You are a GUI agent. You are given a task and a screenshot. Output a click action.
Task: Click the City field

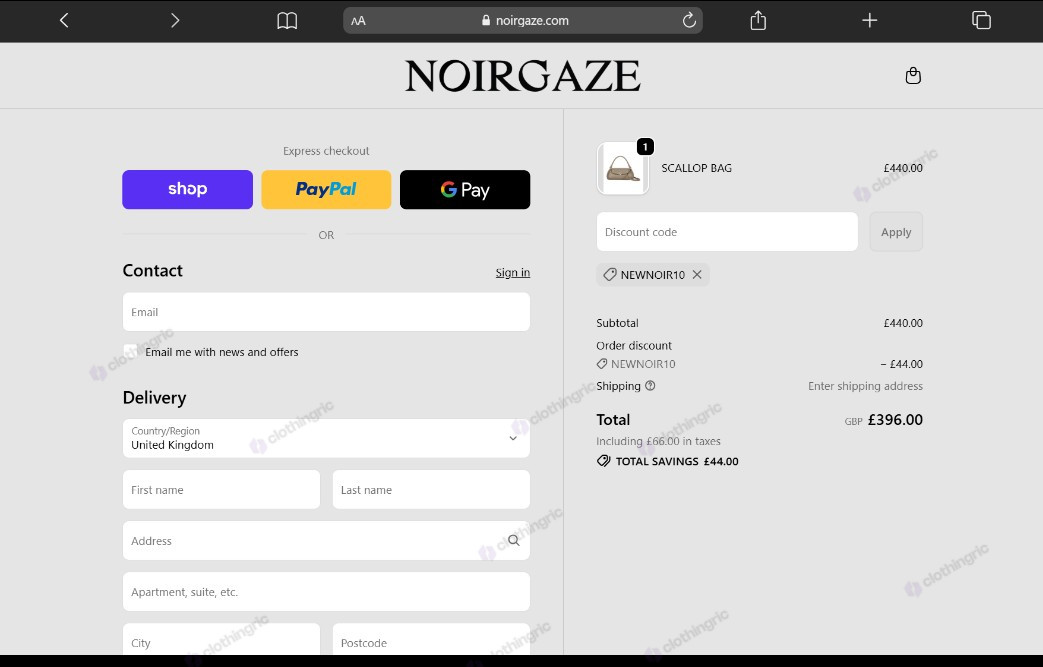[x=222, y=640]
